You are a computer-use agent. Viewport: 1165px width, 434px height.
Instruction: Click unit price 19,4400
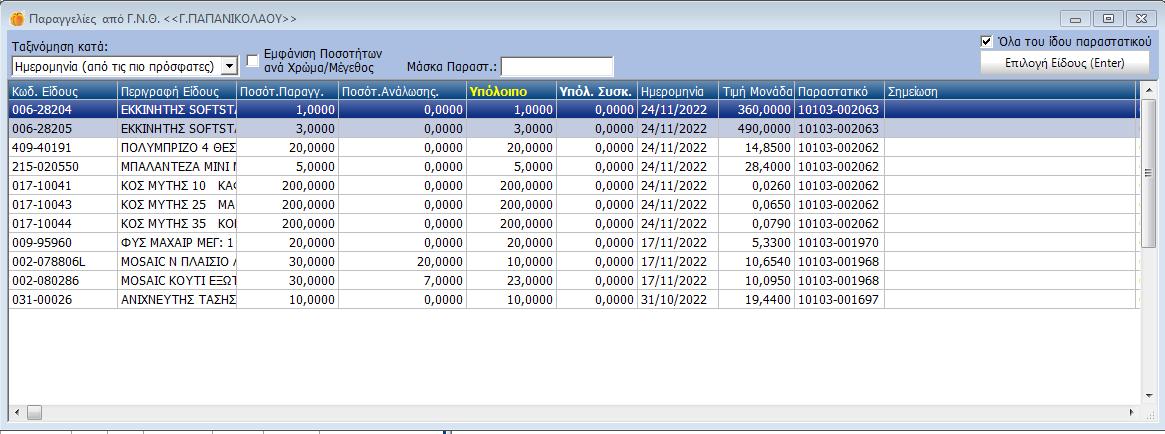point(768,299)
